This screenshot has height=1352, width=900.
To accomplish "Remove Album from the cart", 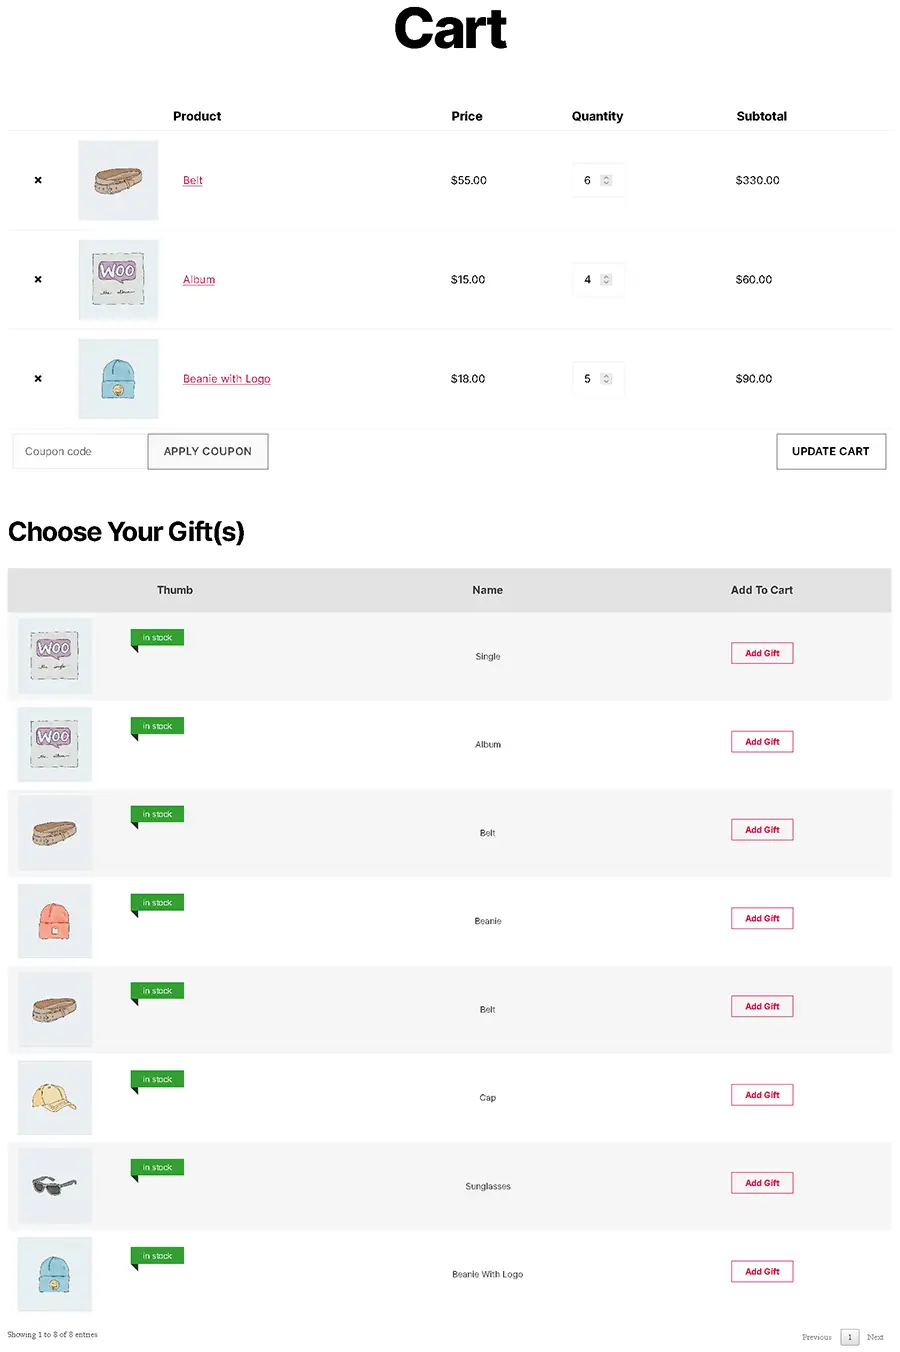I will pos(38,280).
